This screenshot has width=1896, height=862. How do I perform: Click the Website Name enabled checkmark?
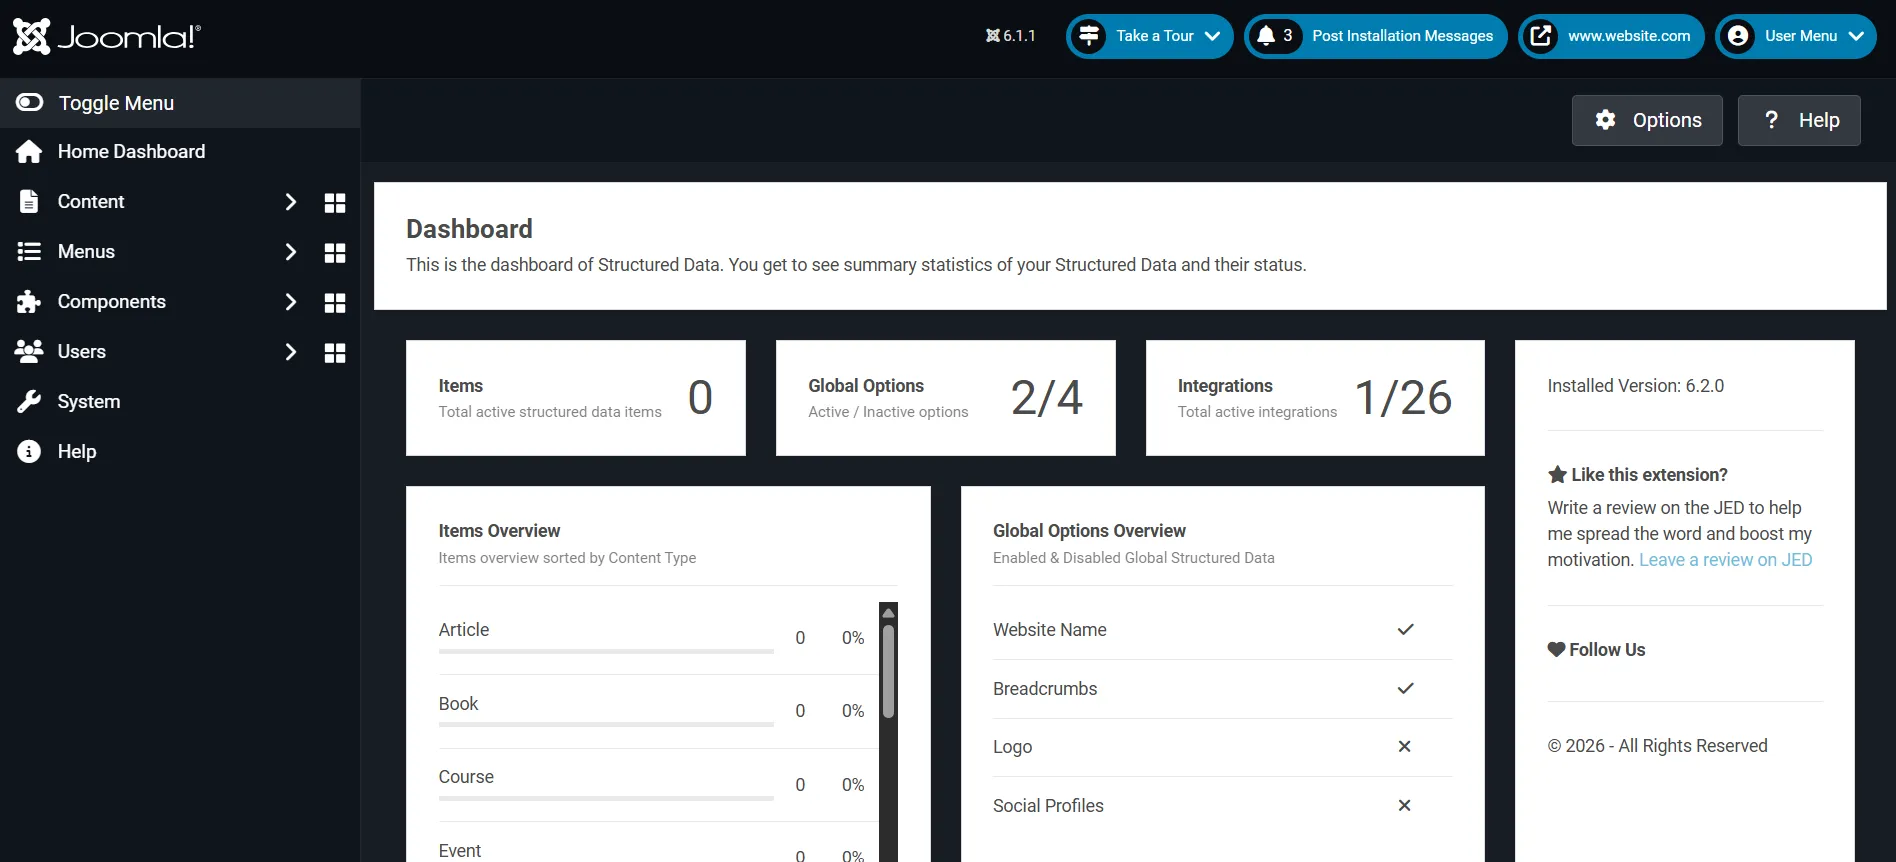tap(1405, 629)
